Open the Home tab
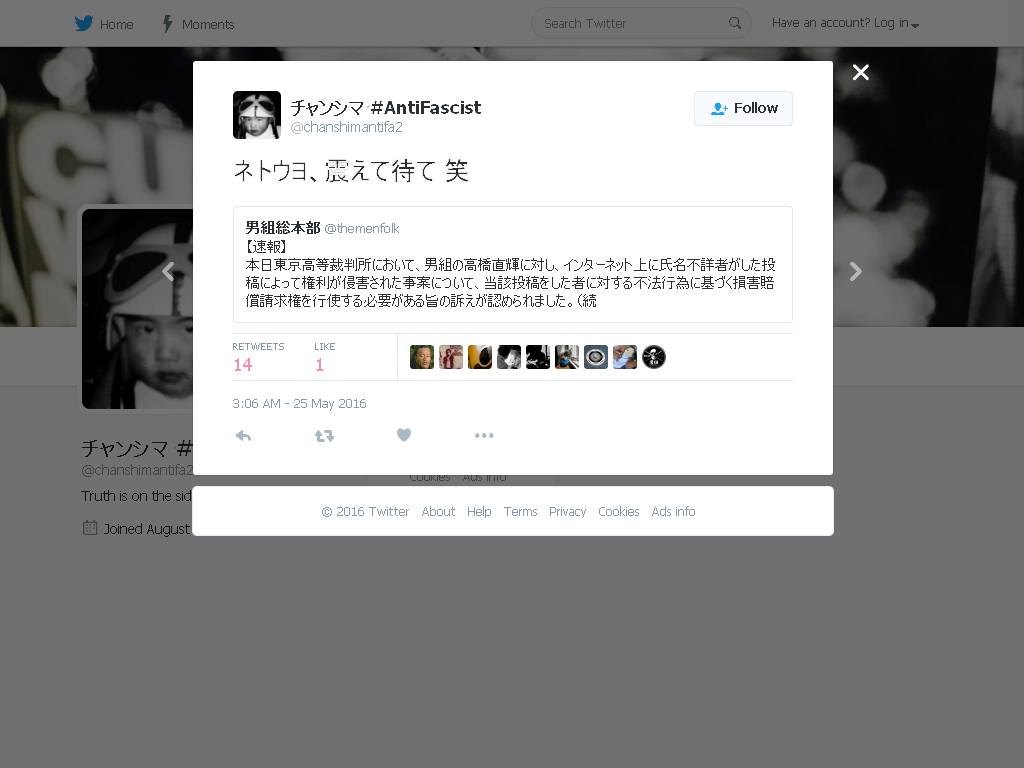The image size is (1024, 768). coord(116,24)
